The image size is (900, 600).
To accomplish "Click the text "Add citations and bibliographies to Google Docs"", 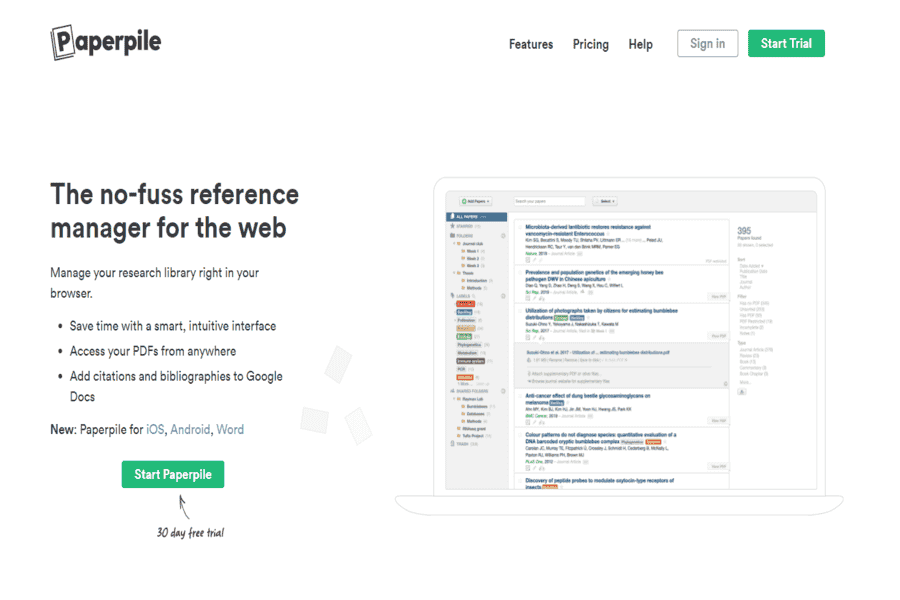I will pos(176,386).
